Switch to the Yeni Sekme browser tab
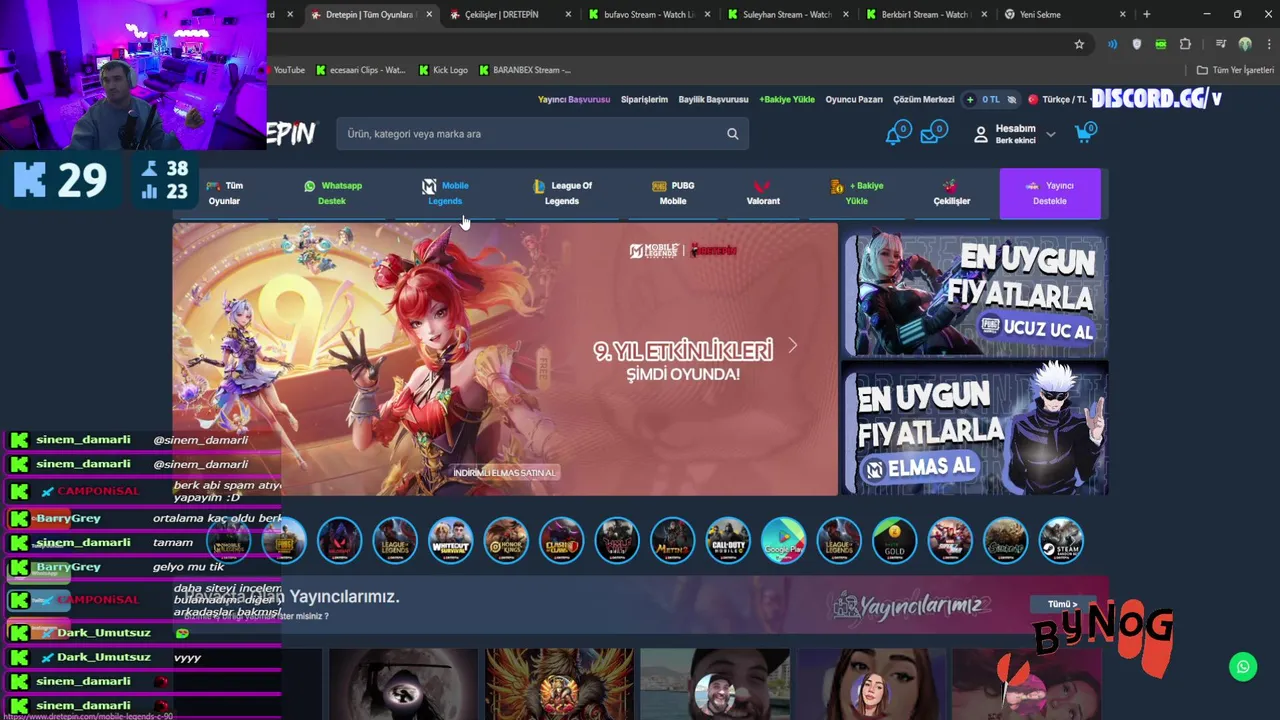The image size is (1280, 720). 1064,14
